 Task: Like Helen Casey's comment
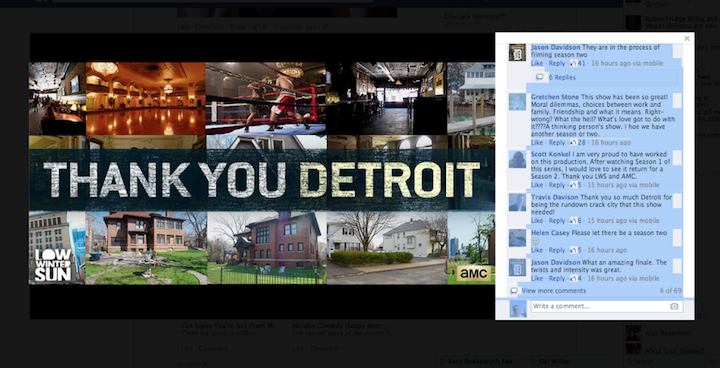click(x=537, y=250)
